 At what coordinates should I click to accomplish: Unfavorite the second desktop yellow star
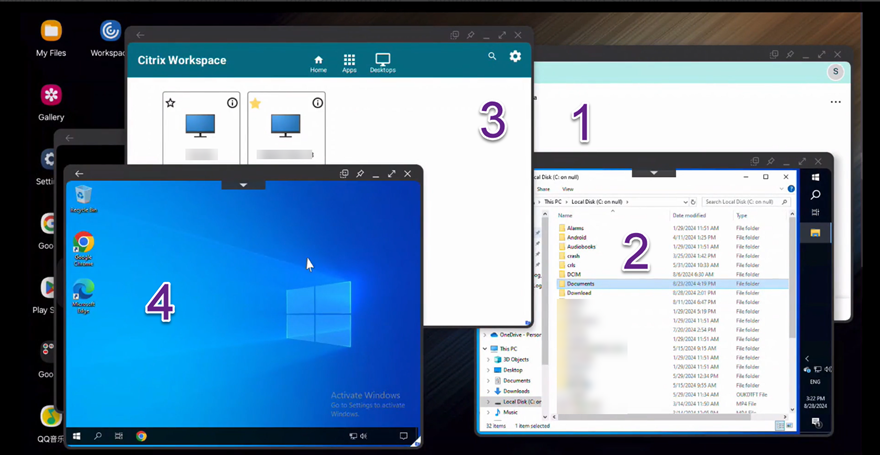point(255,103)
